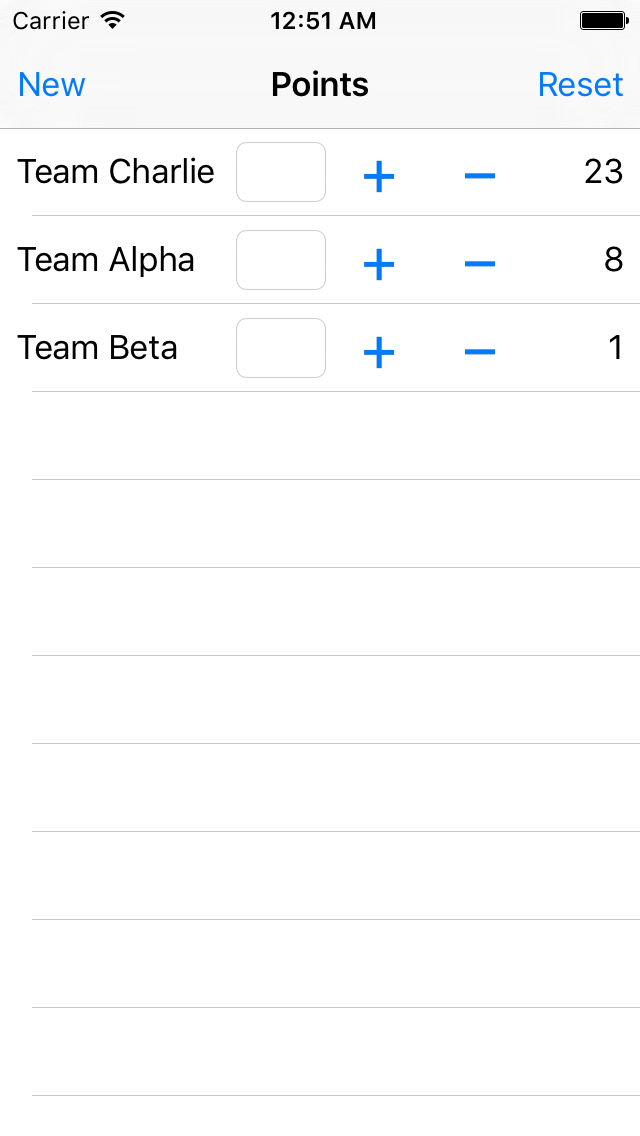Click the minus icon for Team Alpha
This screenshot has height=1136, width=640.
480,264
